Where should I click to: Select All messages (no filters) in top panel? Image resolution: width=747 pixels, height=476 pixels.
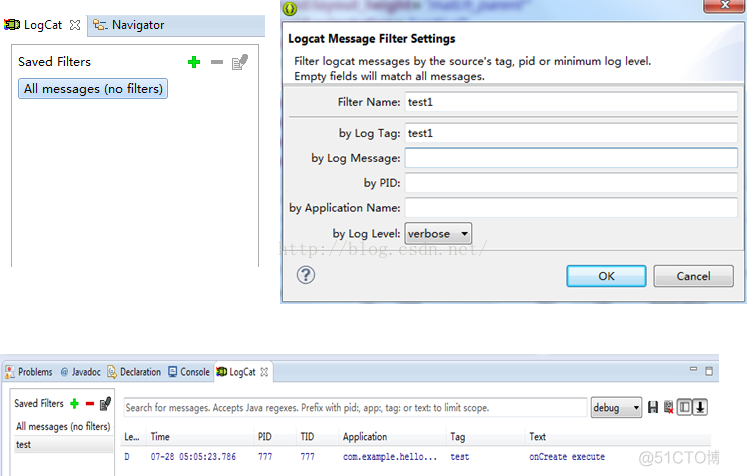(x=93, y=89)
